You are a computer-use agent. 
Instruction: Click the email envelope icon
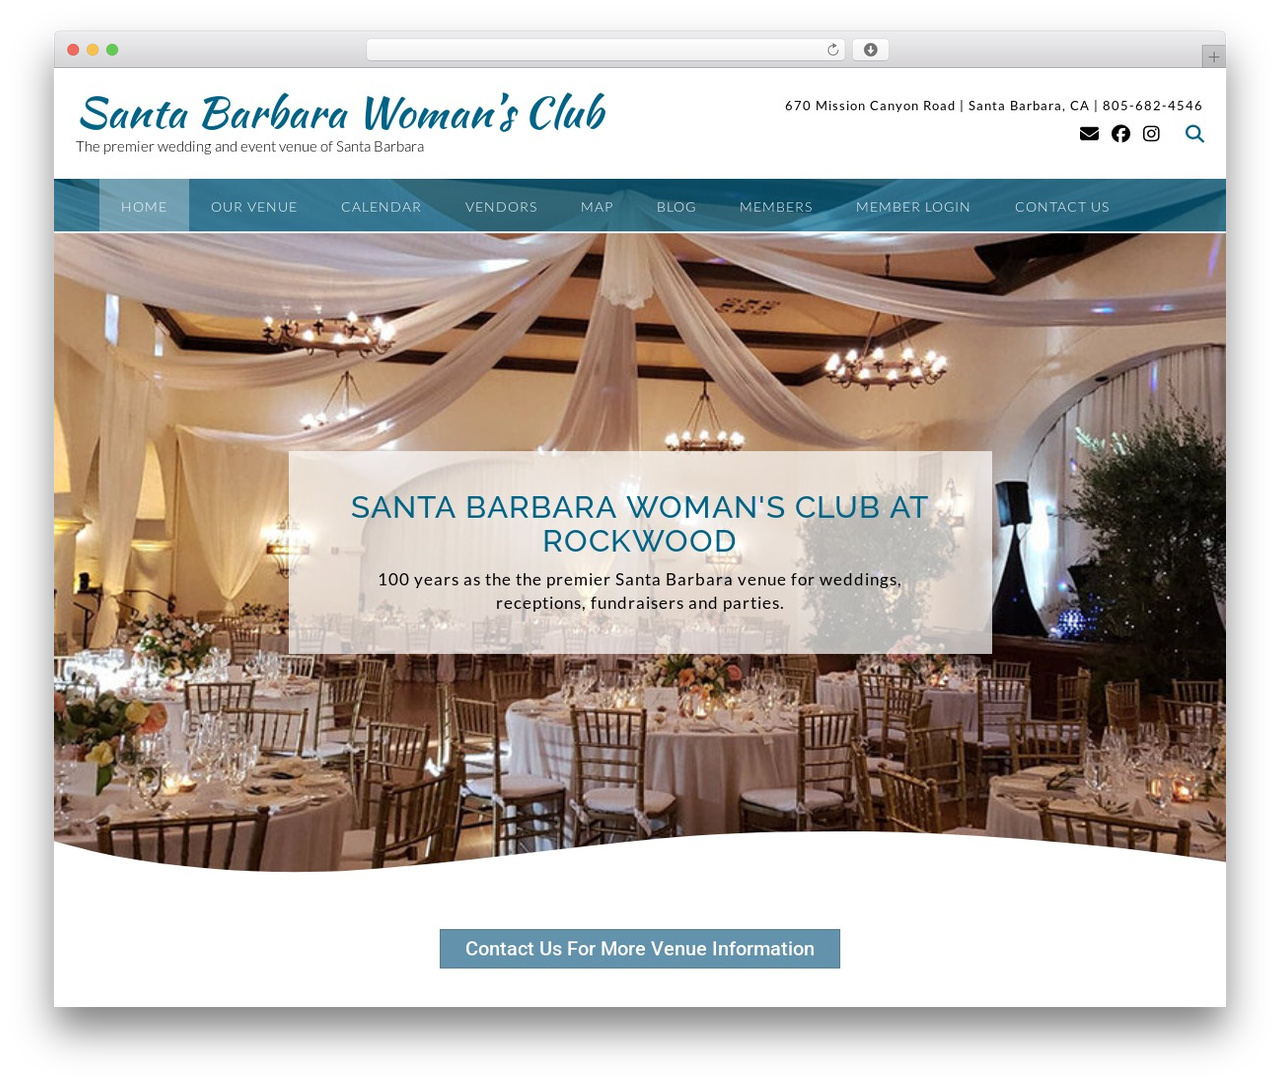(1089, 134)
